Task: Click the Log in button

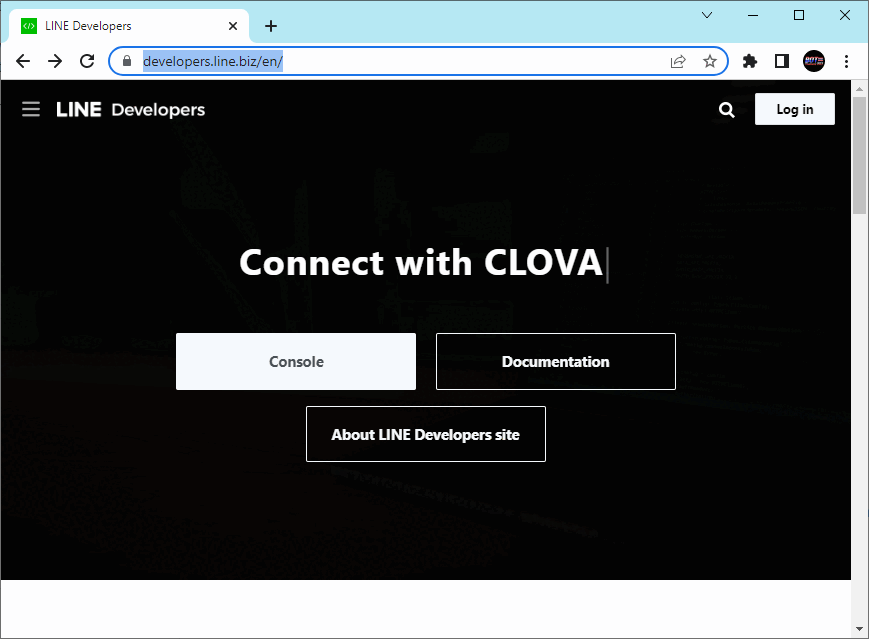Action: click(795, 109)
